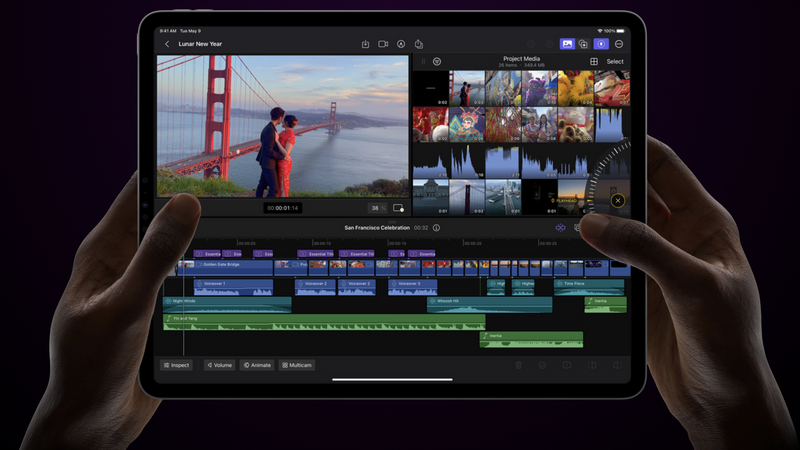Tap the undo icon
The width and height of the screenshot is (800, 450).
tap(531, 44)
